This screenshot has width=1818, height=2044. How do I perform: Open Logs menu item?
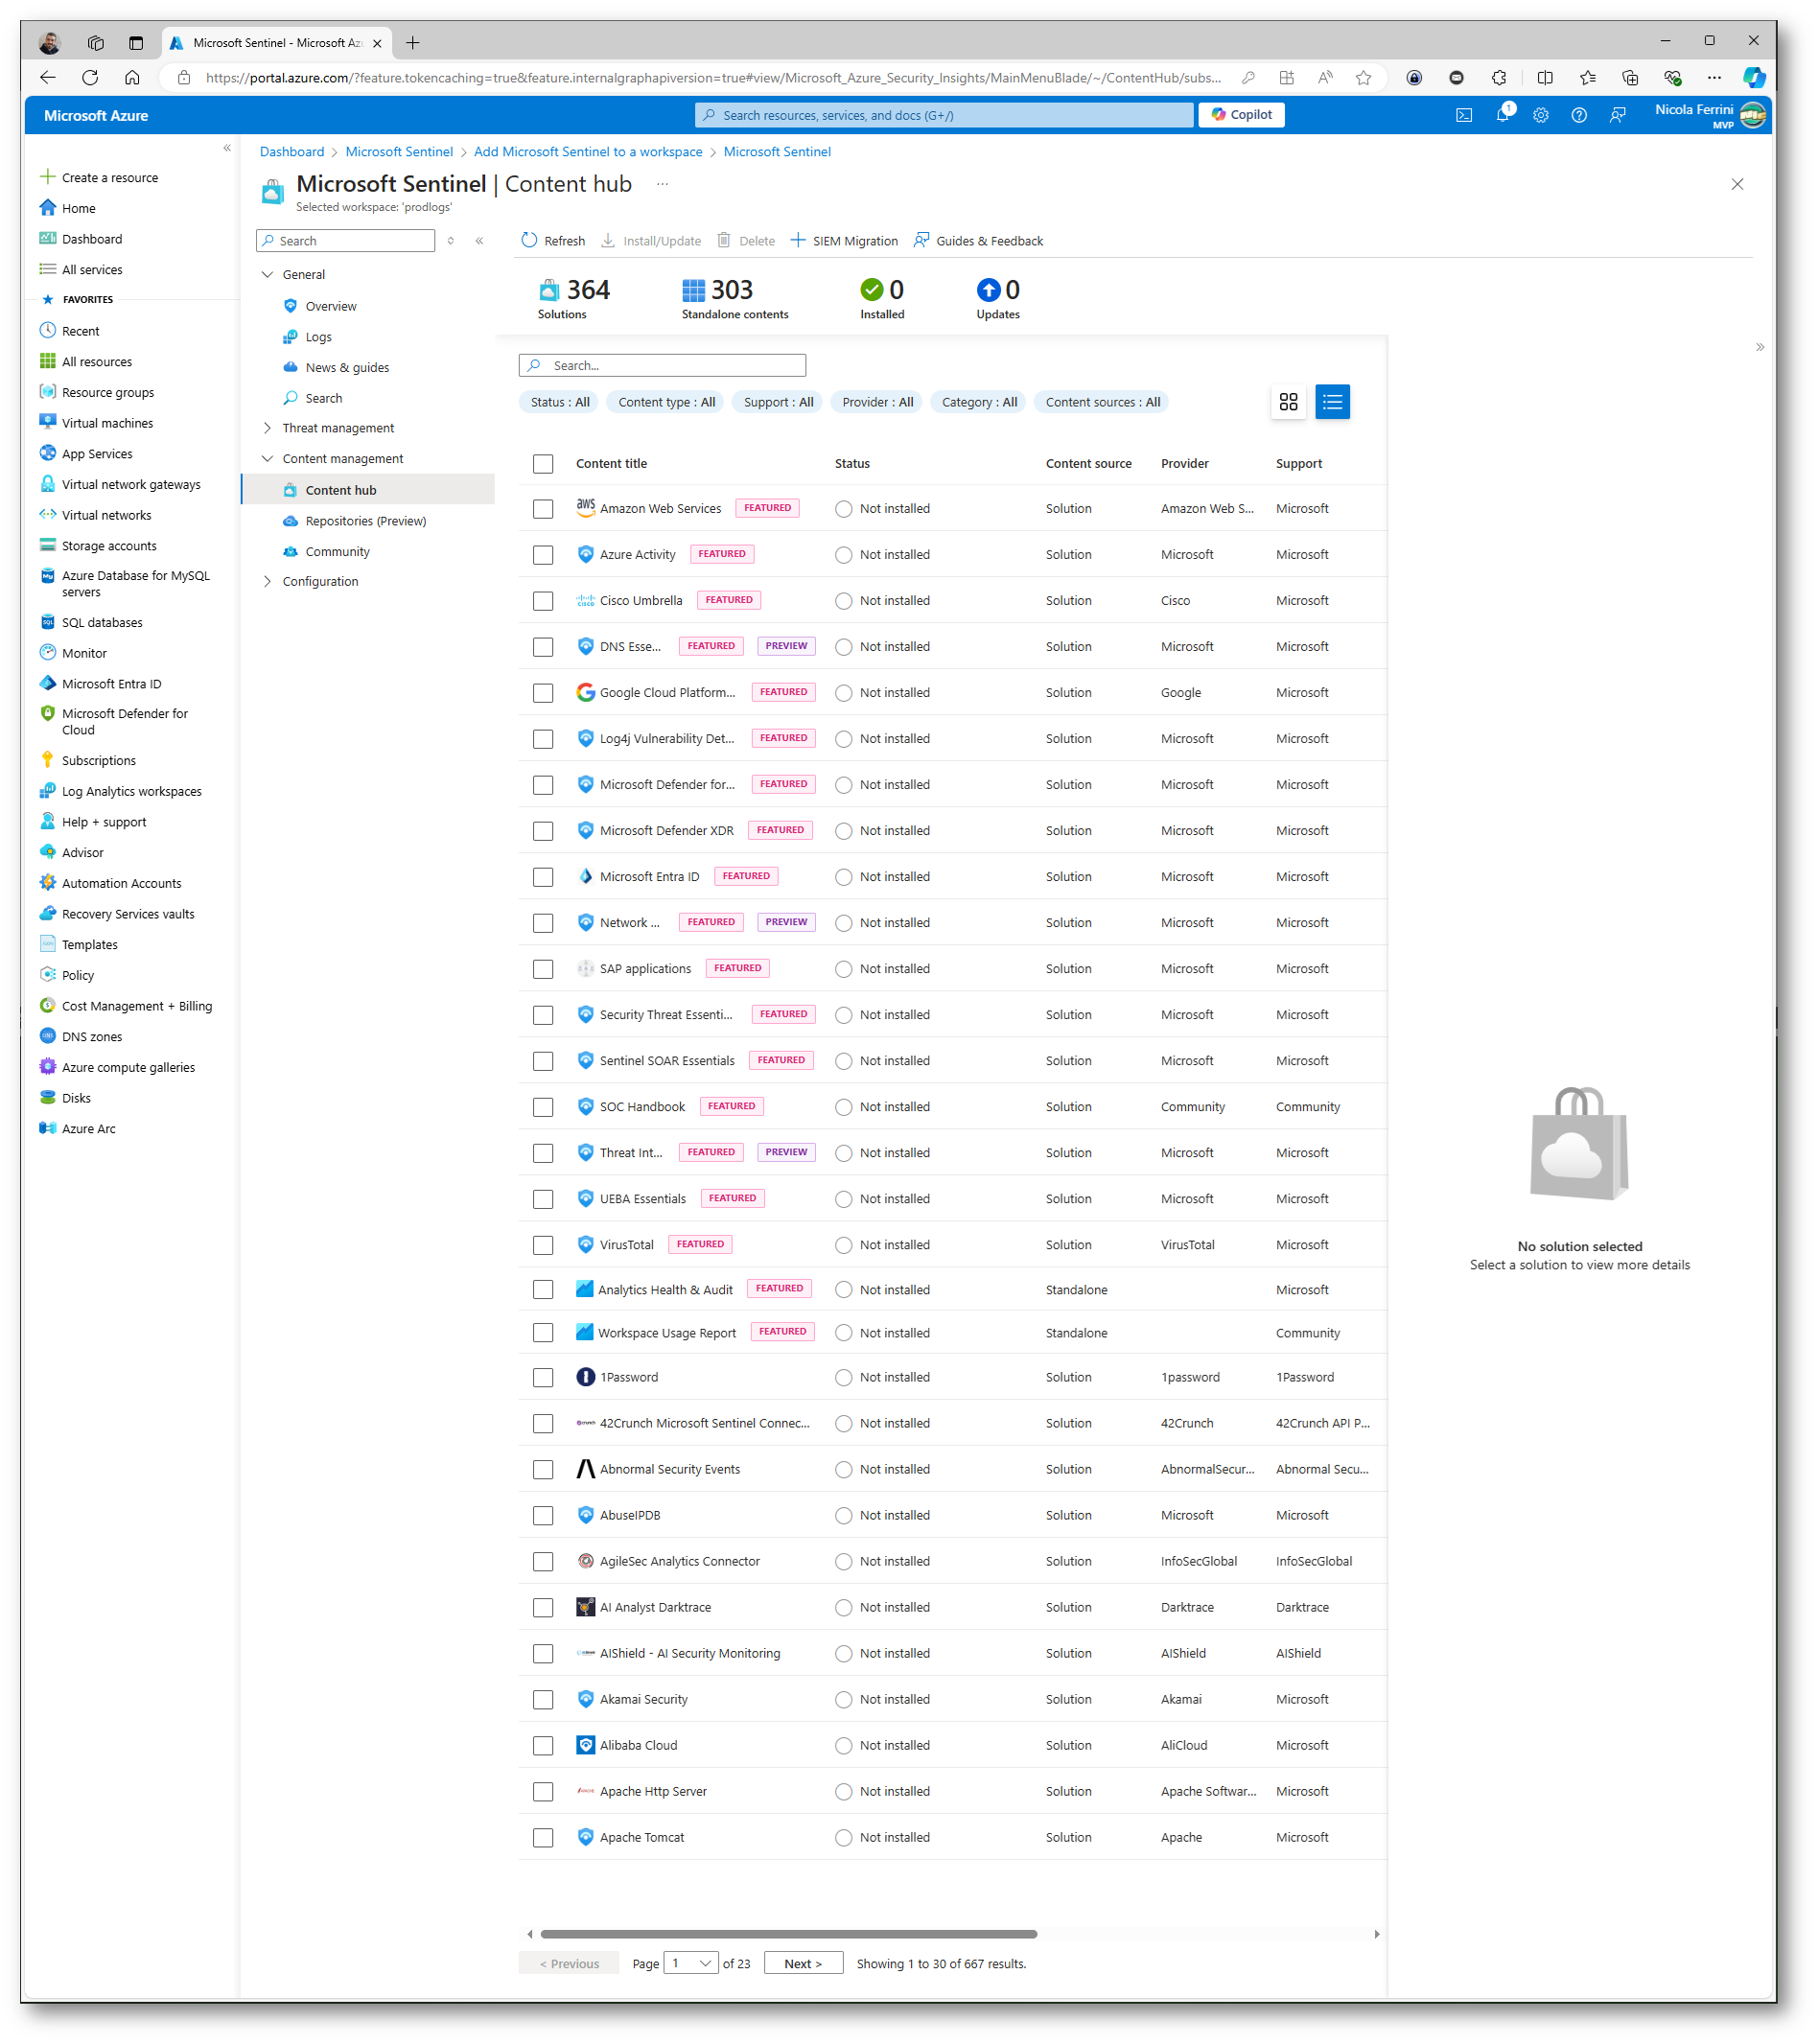point(318,337)
